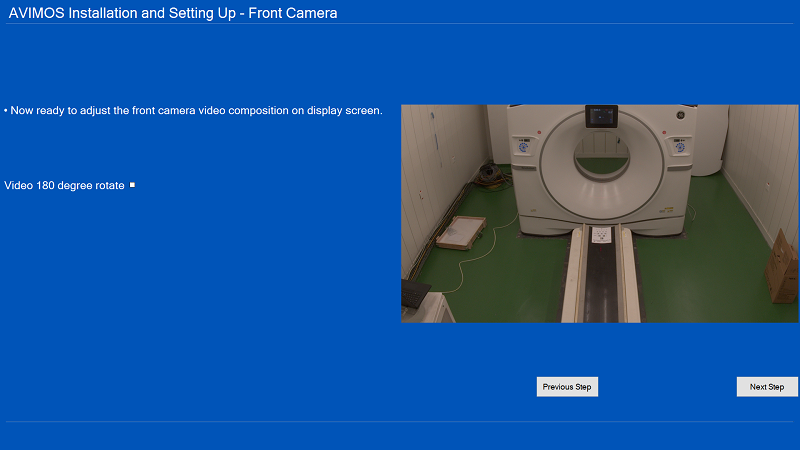This screenshot has height=450, width=800.
Task: Click the Next Step button
Action: 767,387
